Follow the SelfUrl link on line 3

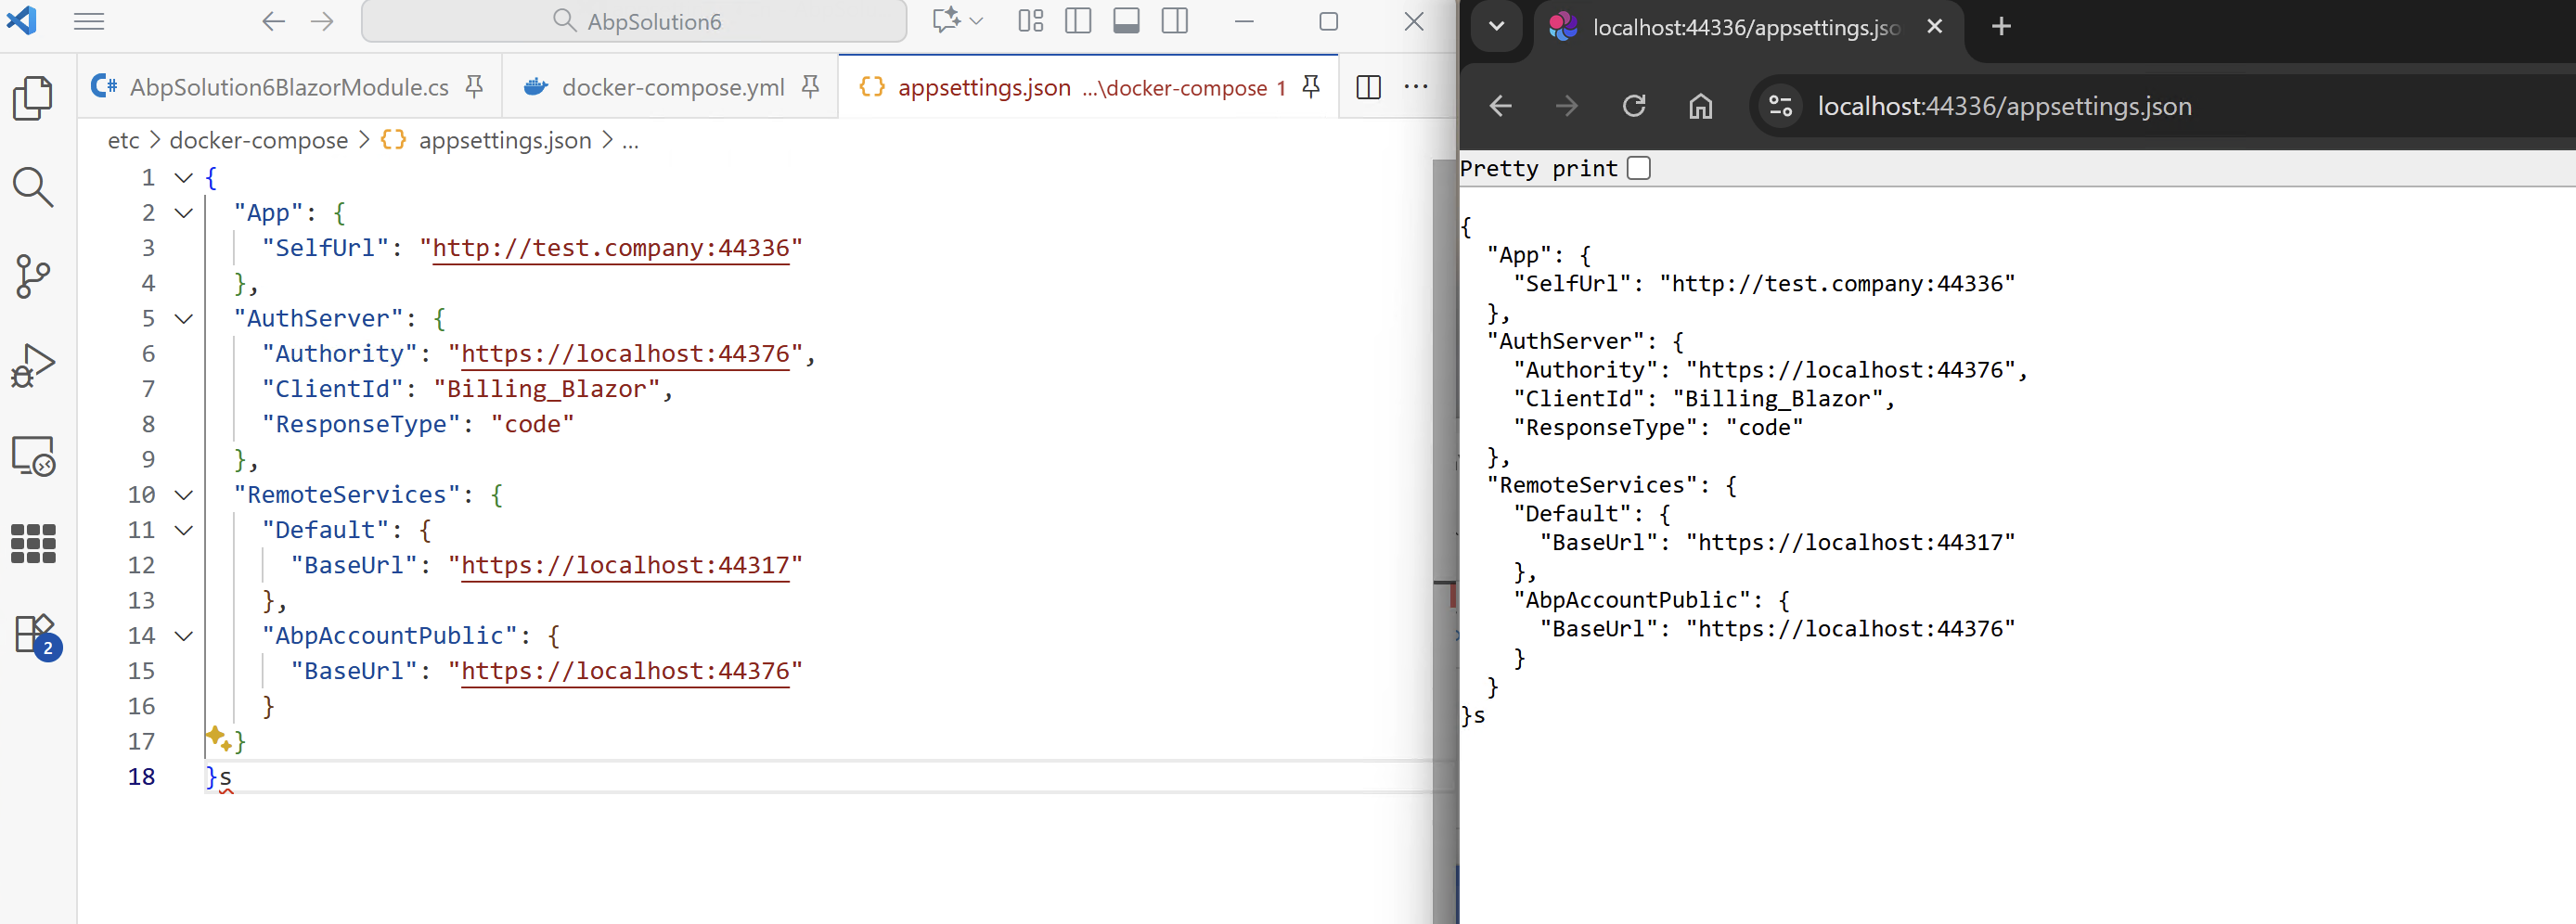[610, 248]
